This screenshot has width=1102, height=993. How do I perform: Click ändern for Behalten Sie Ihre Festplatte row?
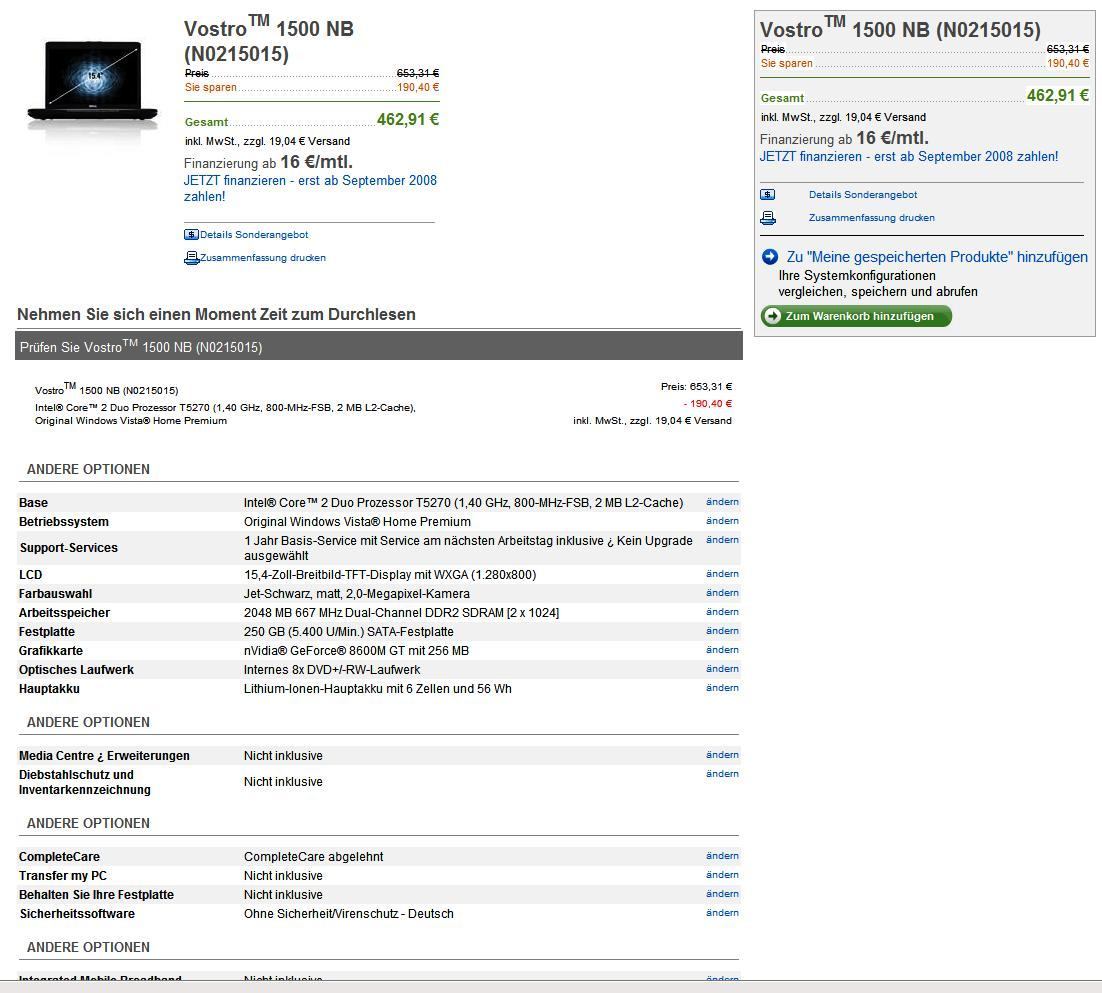[722, 894]
